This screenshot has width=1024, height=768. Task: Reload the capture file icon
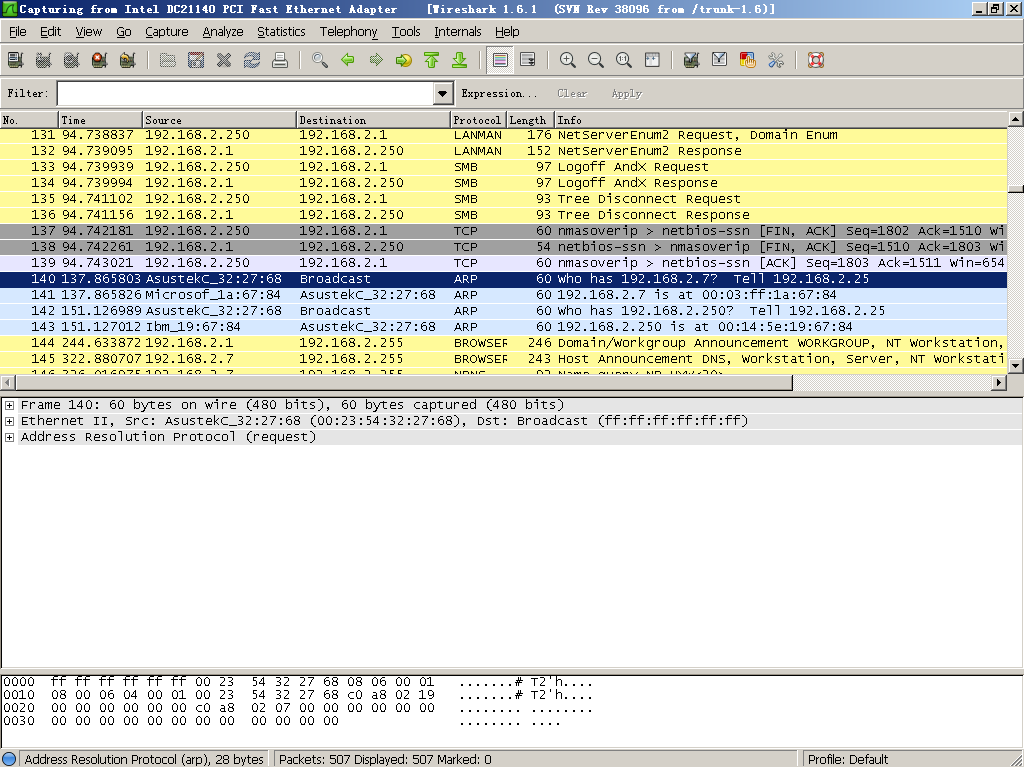[x=252, y=61]
